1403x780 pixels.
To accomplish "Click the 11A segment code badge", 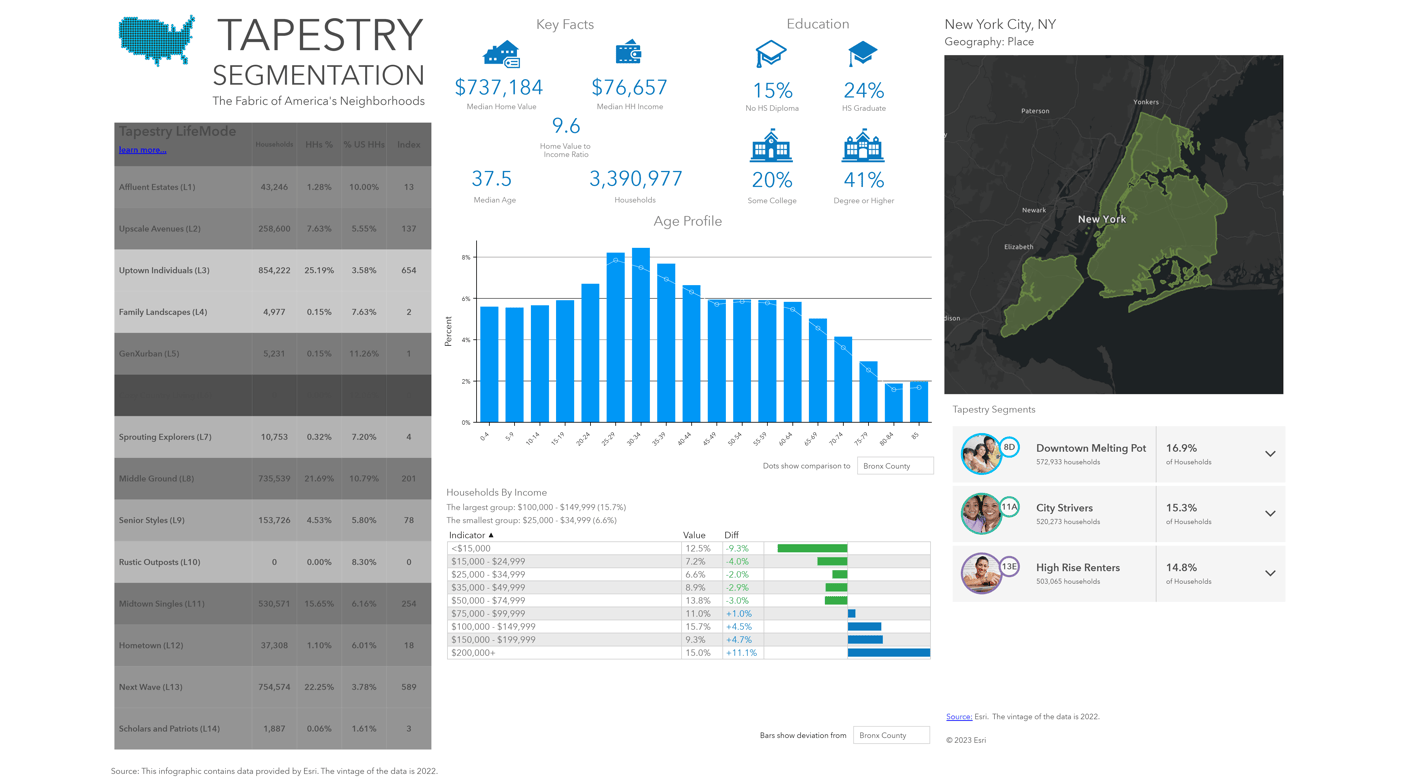I will pos(1009,507).
